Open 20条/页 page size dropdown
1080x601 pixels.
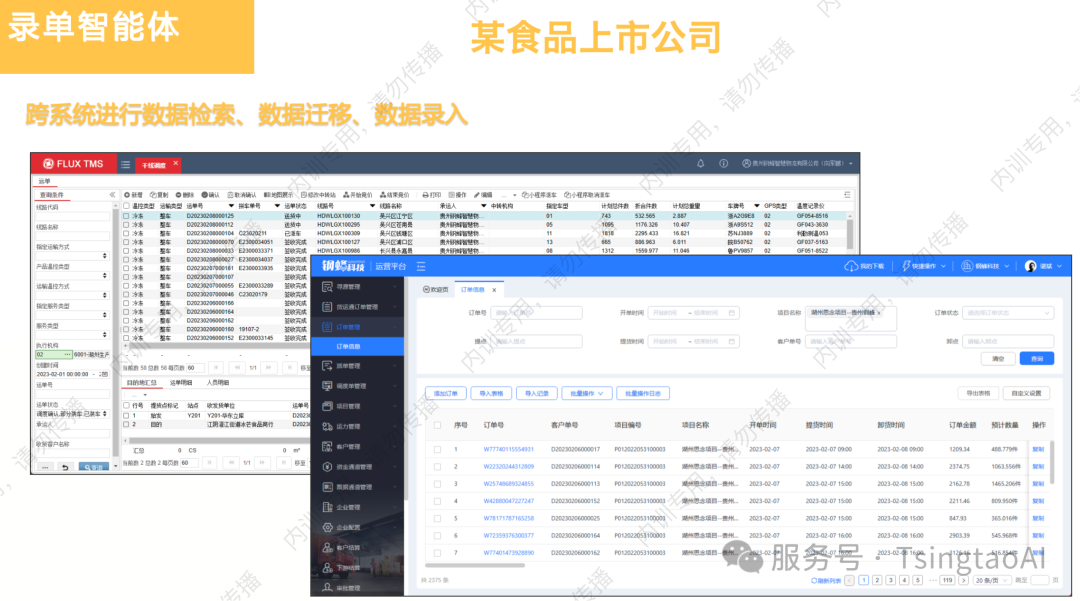point(992,580)
